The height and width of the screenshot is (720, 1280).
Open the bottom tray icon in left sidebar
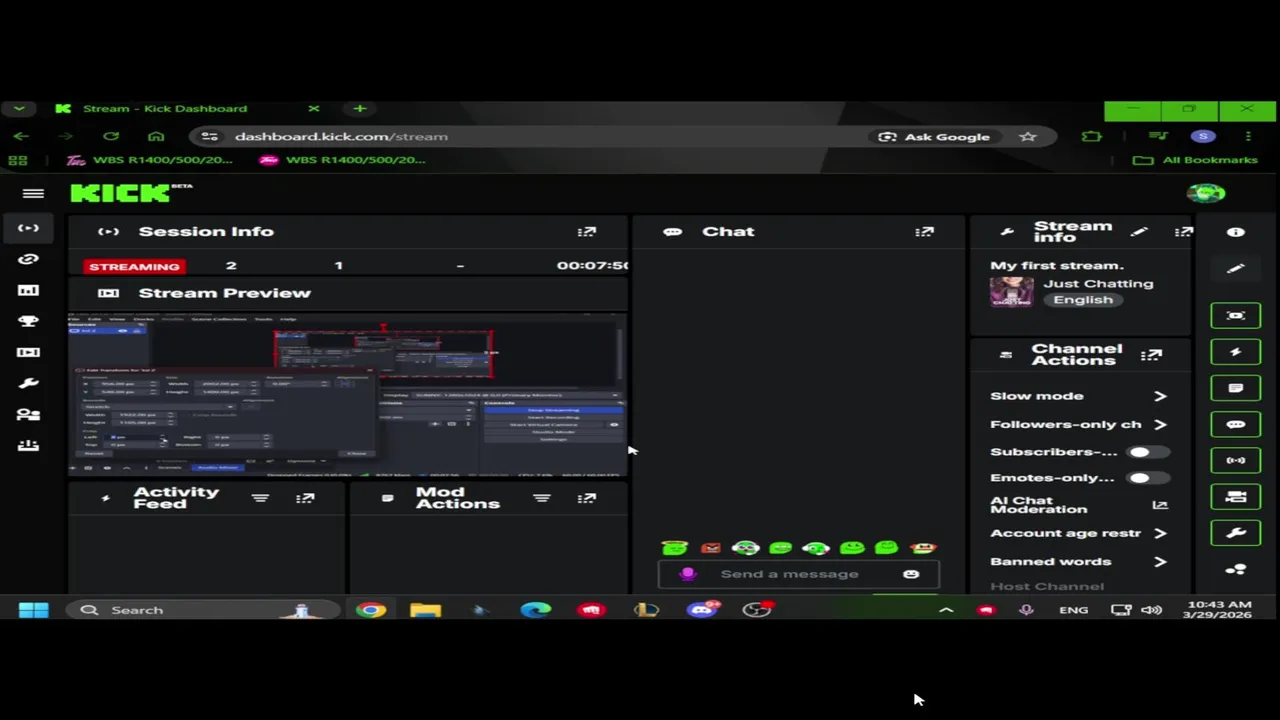28,446
